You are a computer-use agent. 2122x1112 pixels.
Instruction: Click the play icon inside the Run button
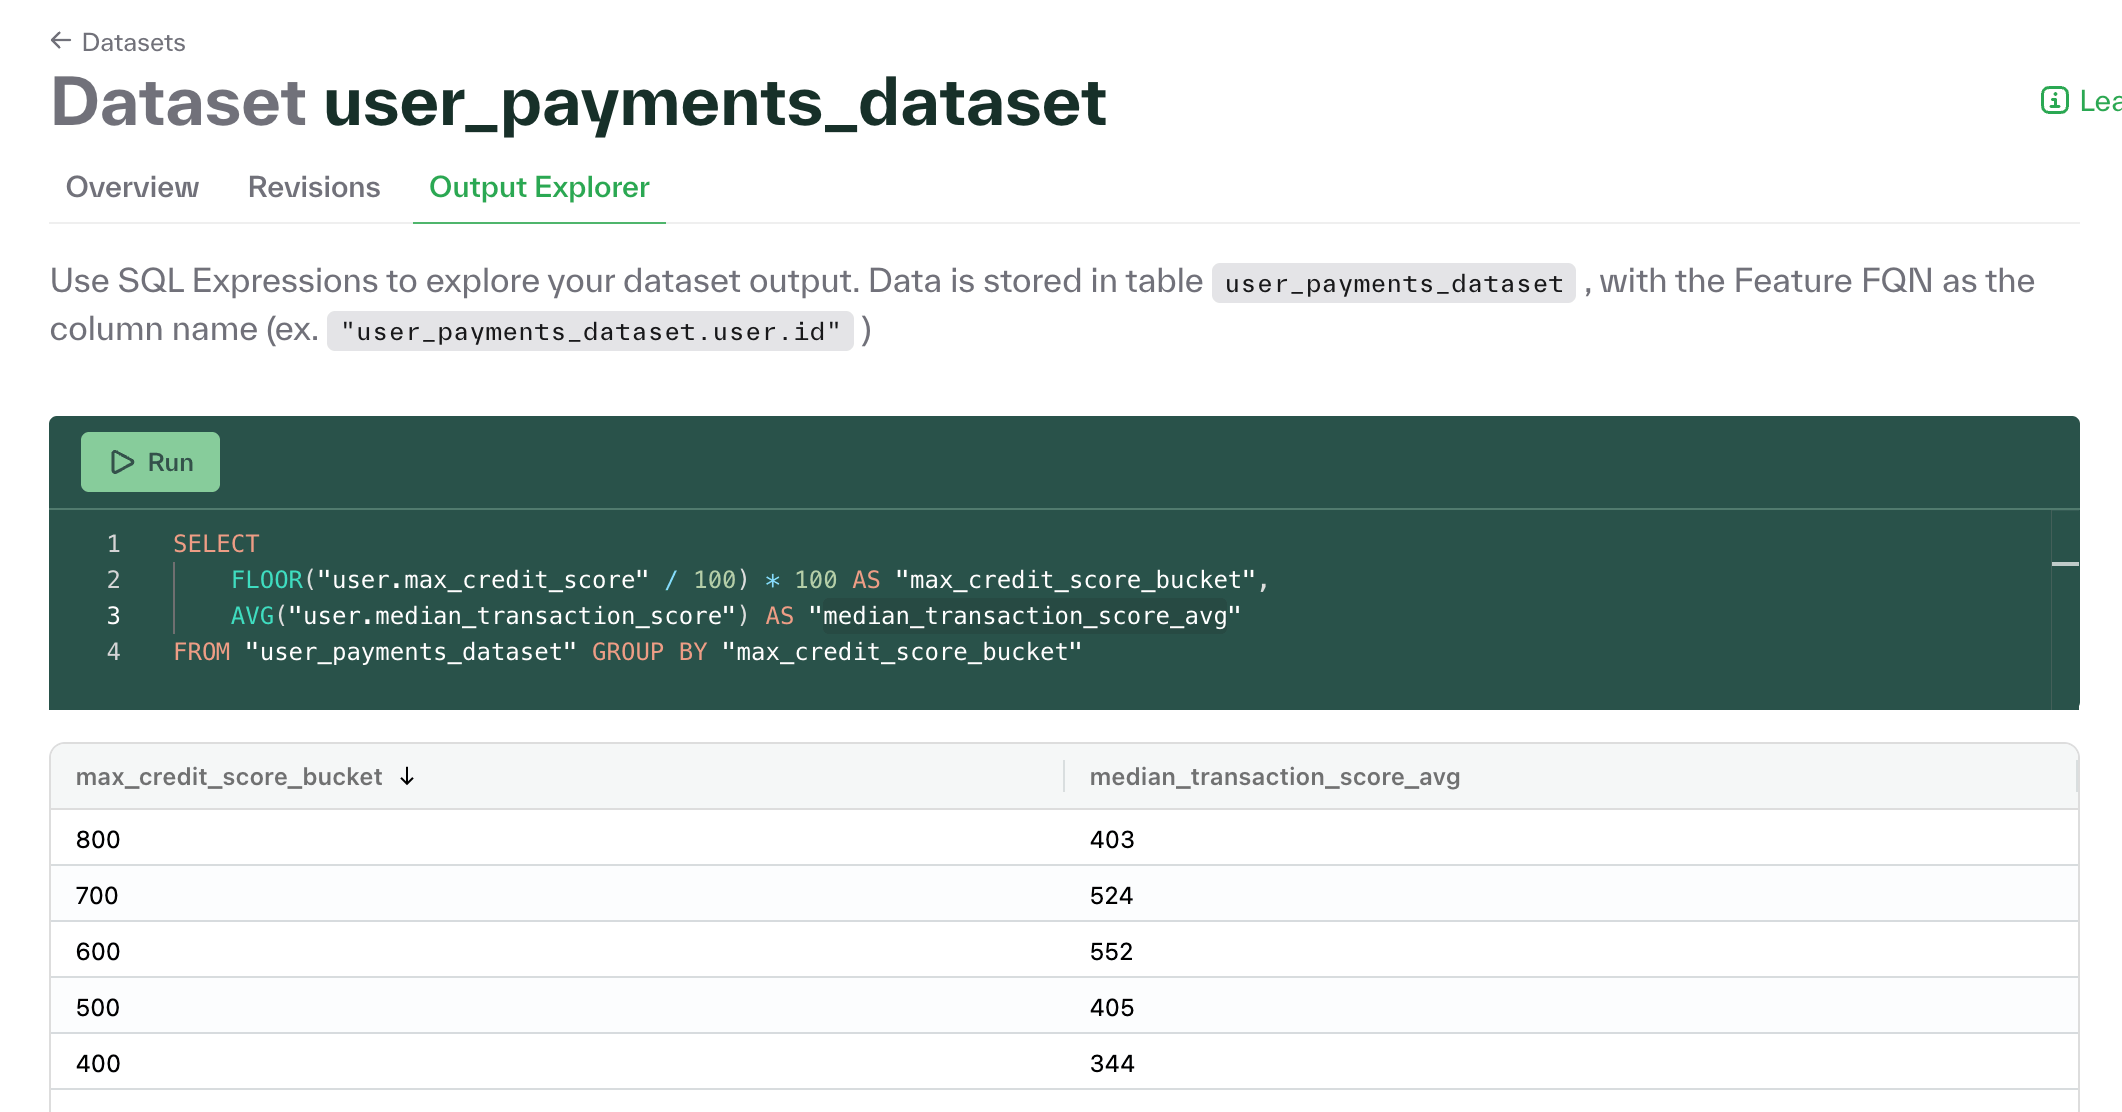tap(123, 461)
